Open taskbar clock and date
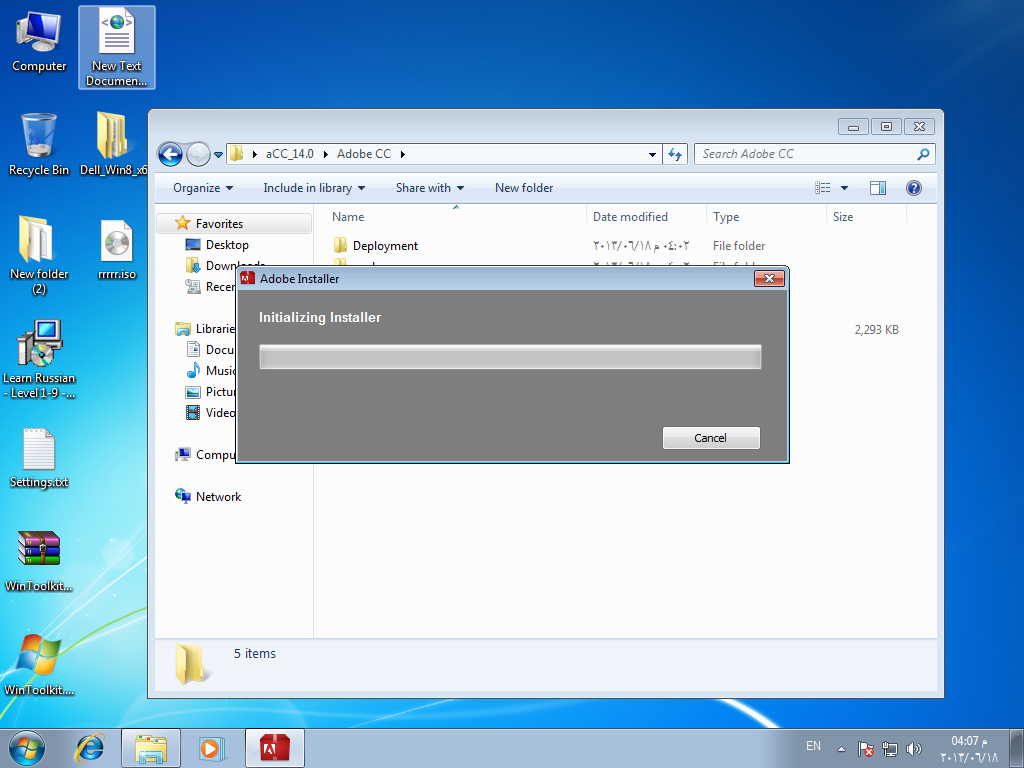The height and width of the screenshot is (768, 1024). coord(968,749)
